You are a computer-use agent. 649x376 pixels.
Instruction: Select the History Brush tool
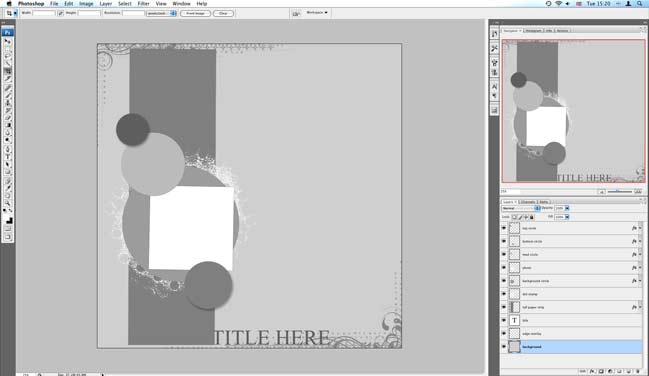[7, 110]
